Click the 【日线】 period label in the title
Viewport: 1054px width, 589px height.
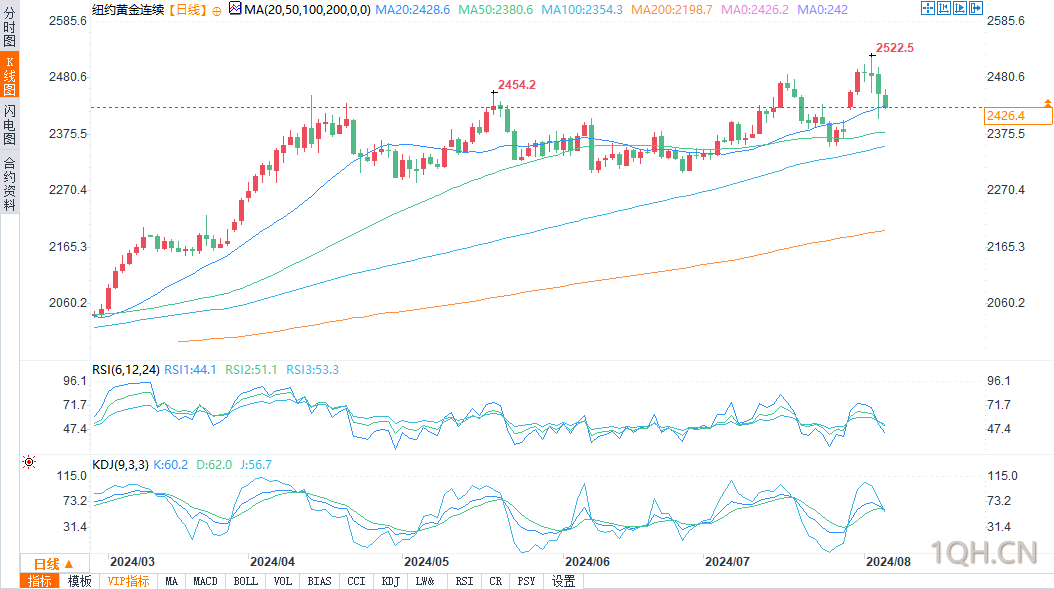[x=187, y=9]
